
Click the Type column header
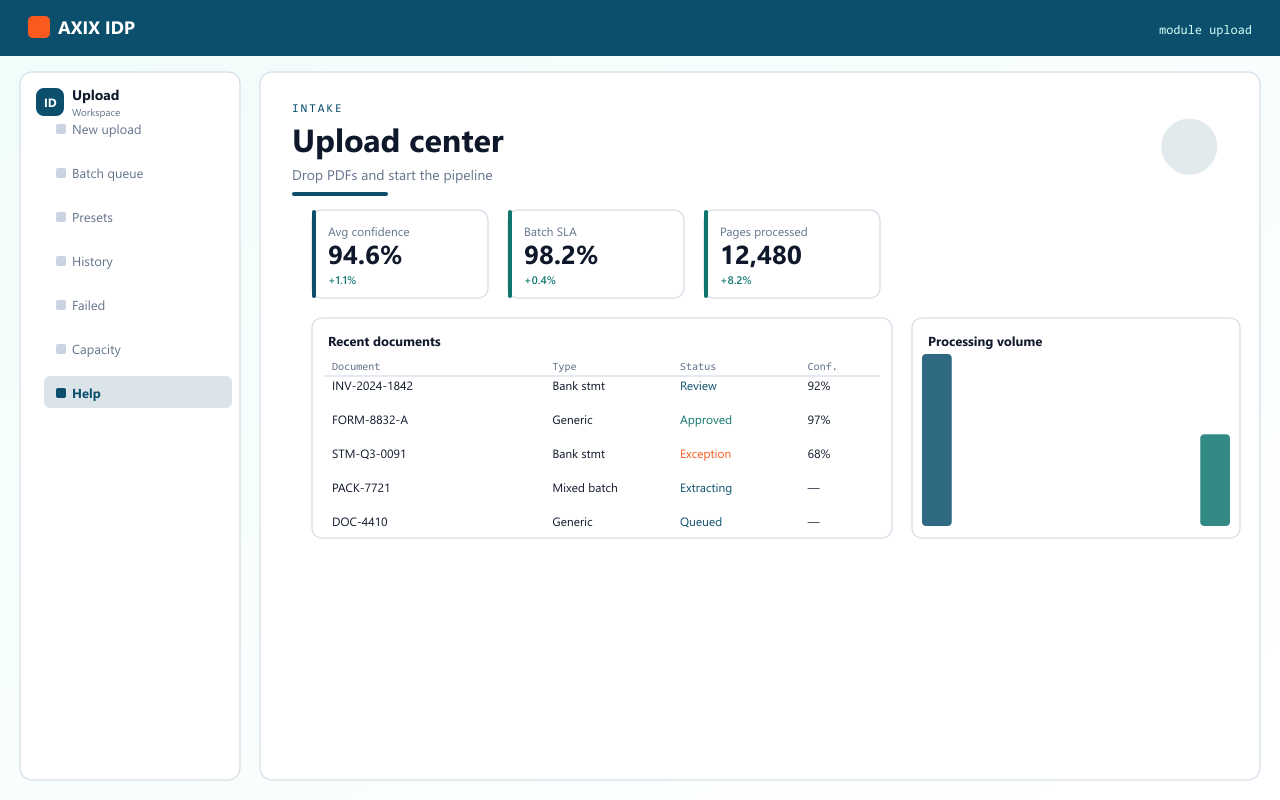coord(565,367)
